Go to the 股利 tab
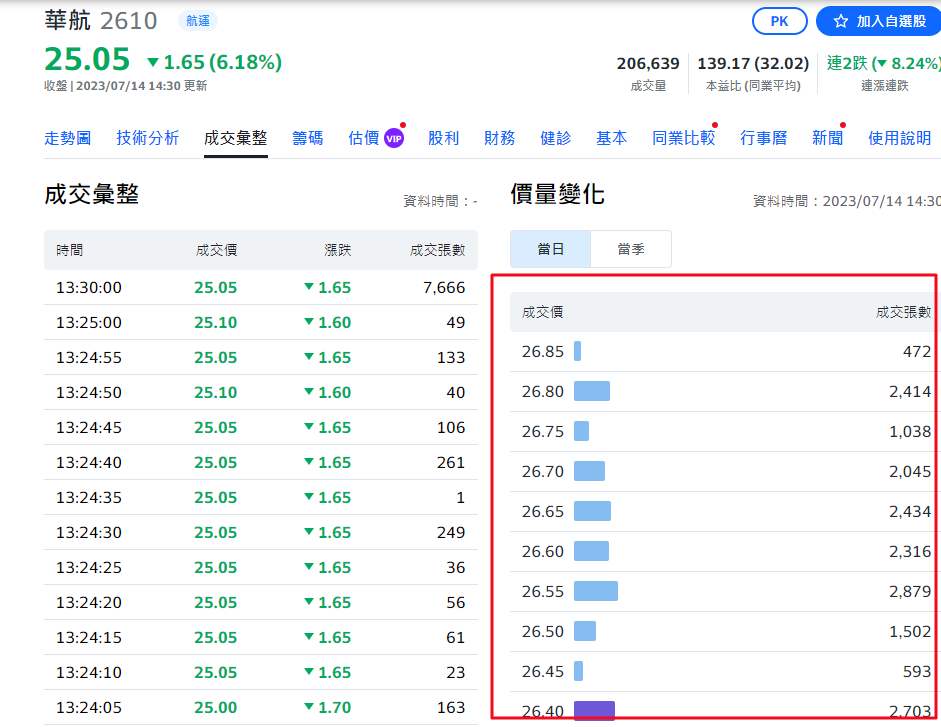 click(443, 139)
